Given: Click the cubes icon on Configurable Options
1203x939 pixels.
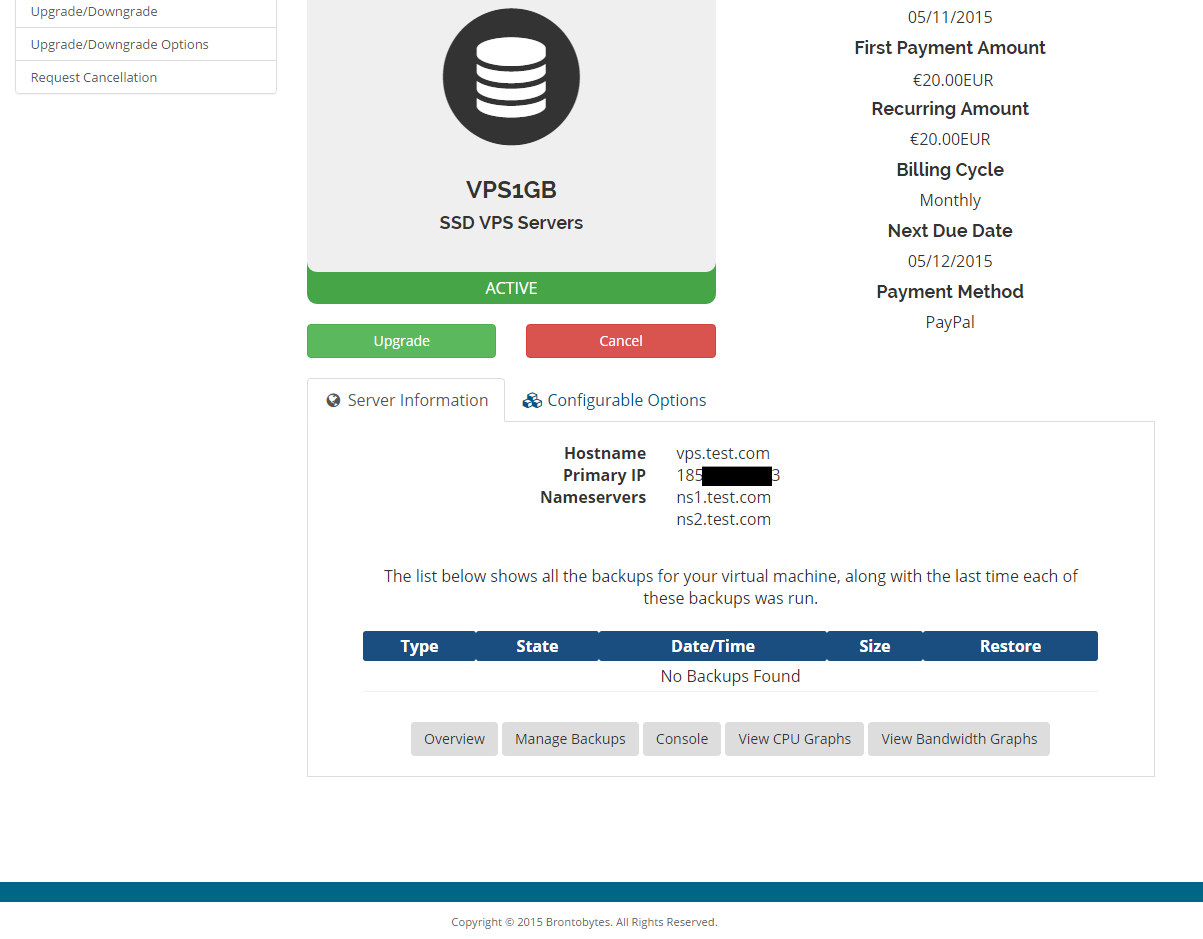Looking at the screenshot, I should click(x=532, y=401).
